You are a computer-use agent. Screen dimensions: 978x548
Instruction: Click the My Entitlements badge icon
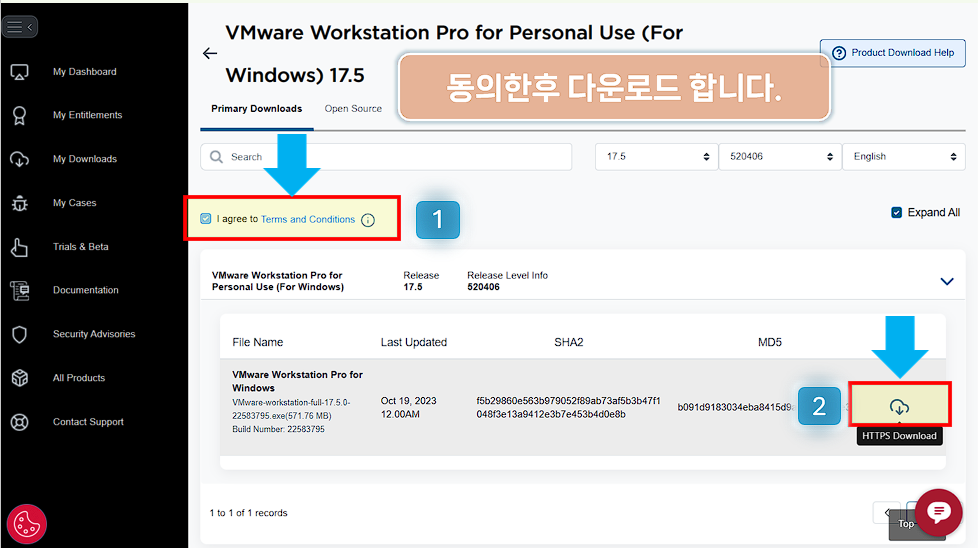click(19, 115)
